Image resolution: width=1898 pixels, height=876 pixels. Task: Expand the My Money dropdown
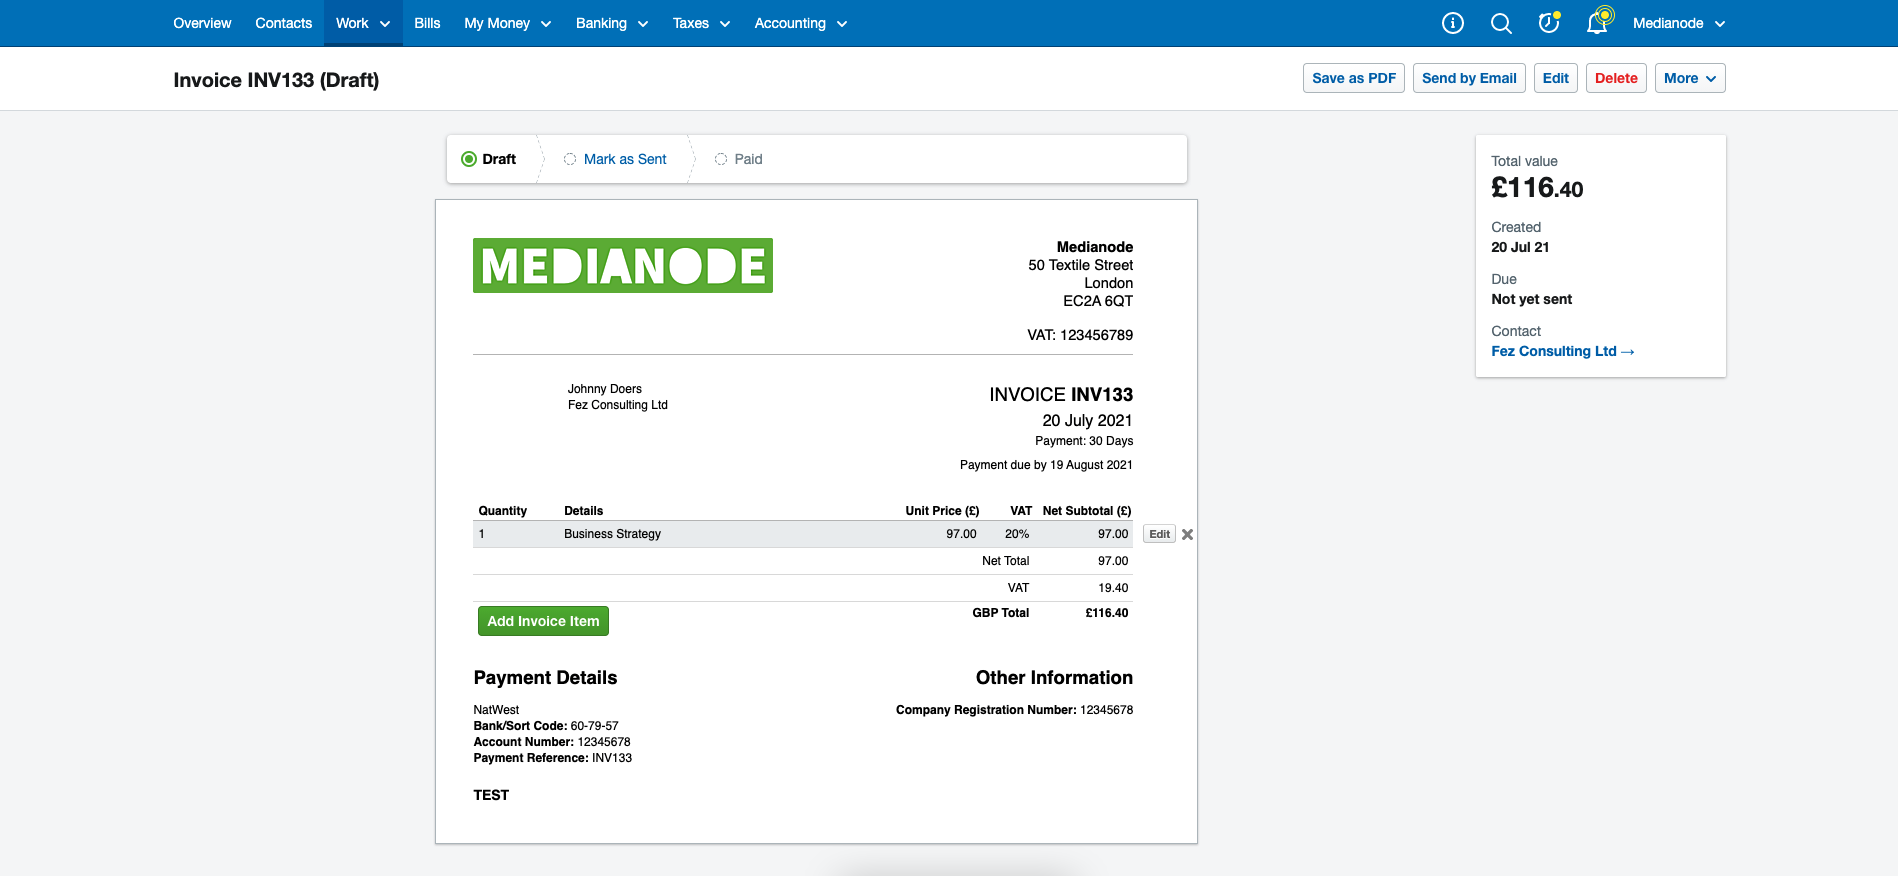point(507,23)
